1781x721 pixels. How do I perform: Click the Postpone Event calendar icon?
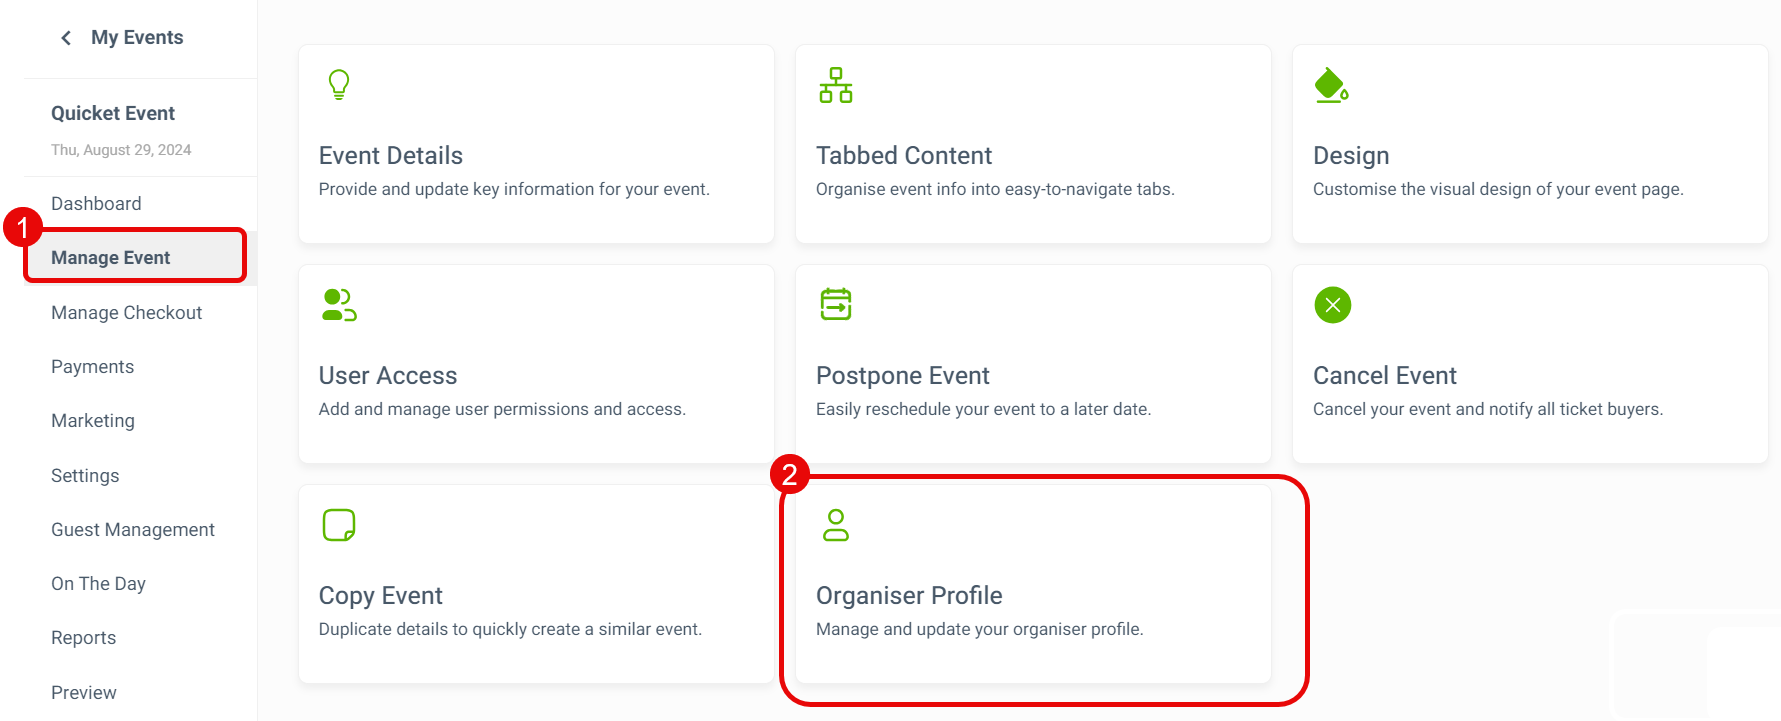[x=836, y=304]
